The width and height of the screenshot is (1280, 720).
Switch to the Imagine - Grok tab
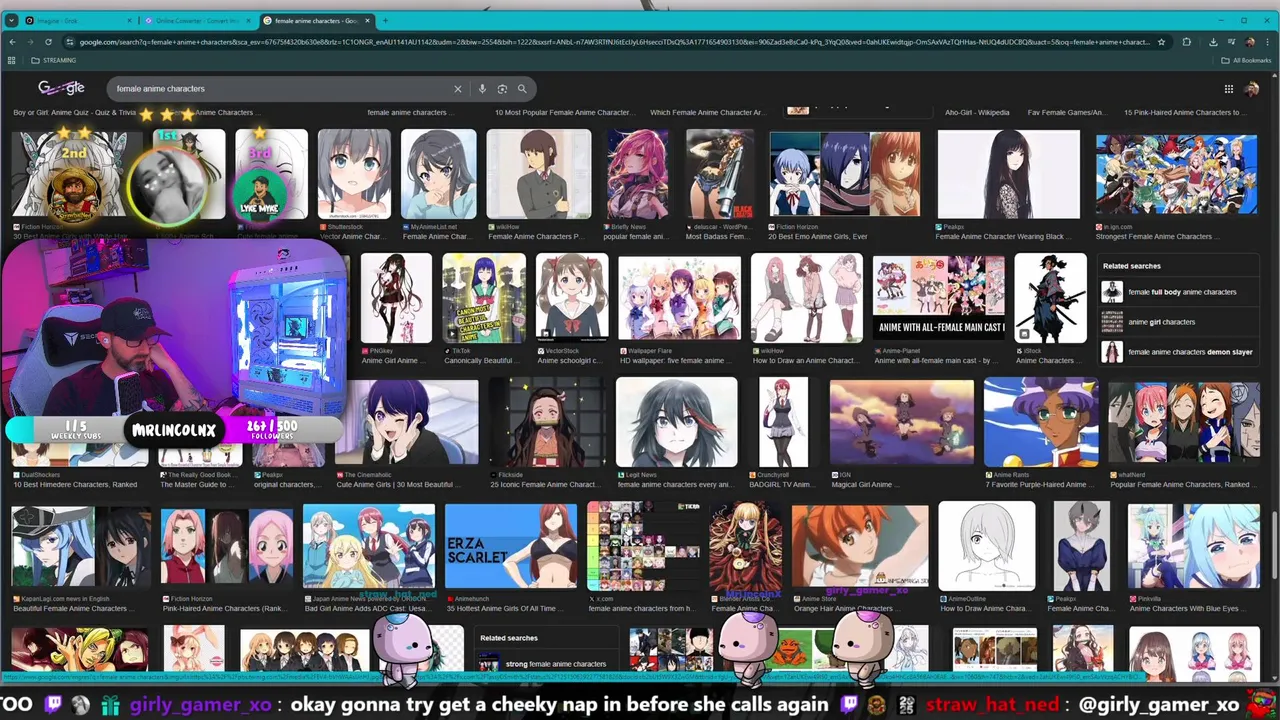point(78,20)
